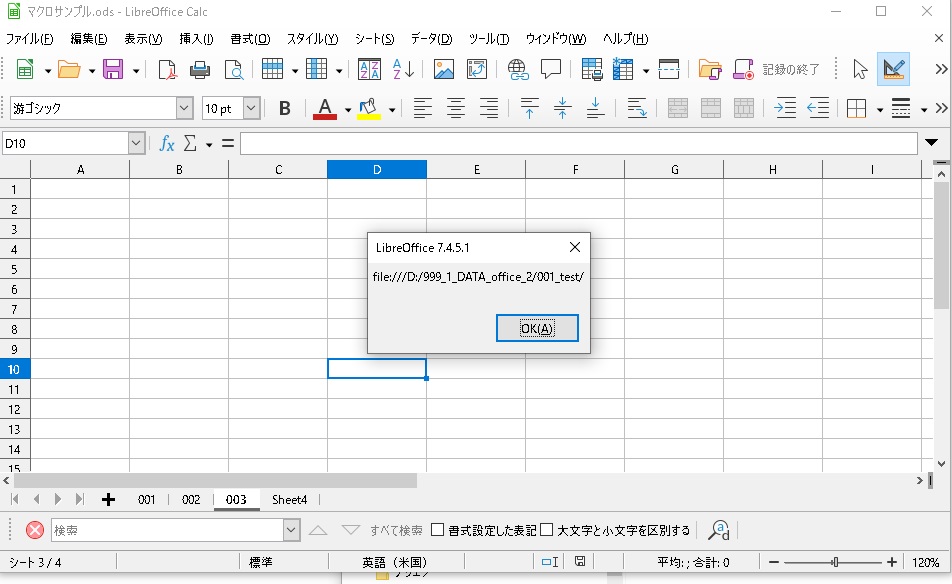Align text right
Screen dimensions: 952x584
coord(489,109)
